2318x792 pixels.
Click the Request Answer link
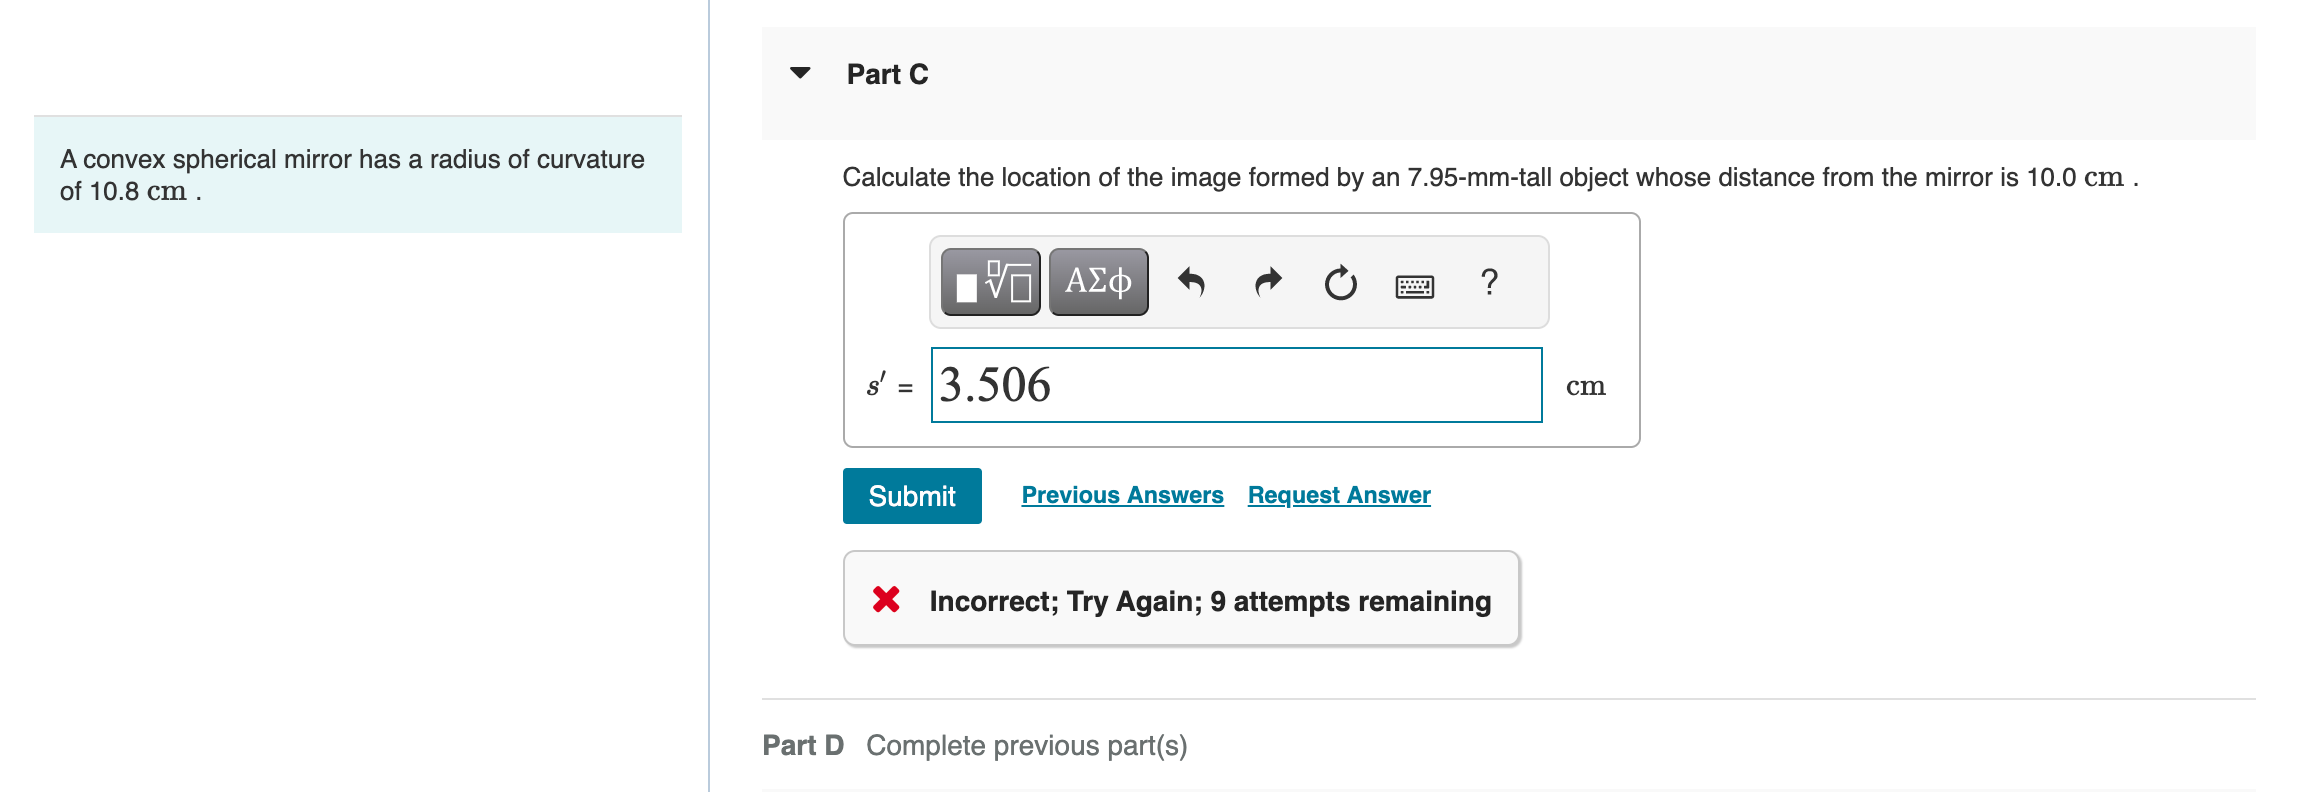1339,494
